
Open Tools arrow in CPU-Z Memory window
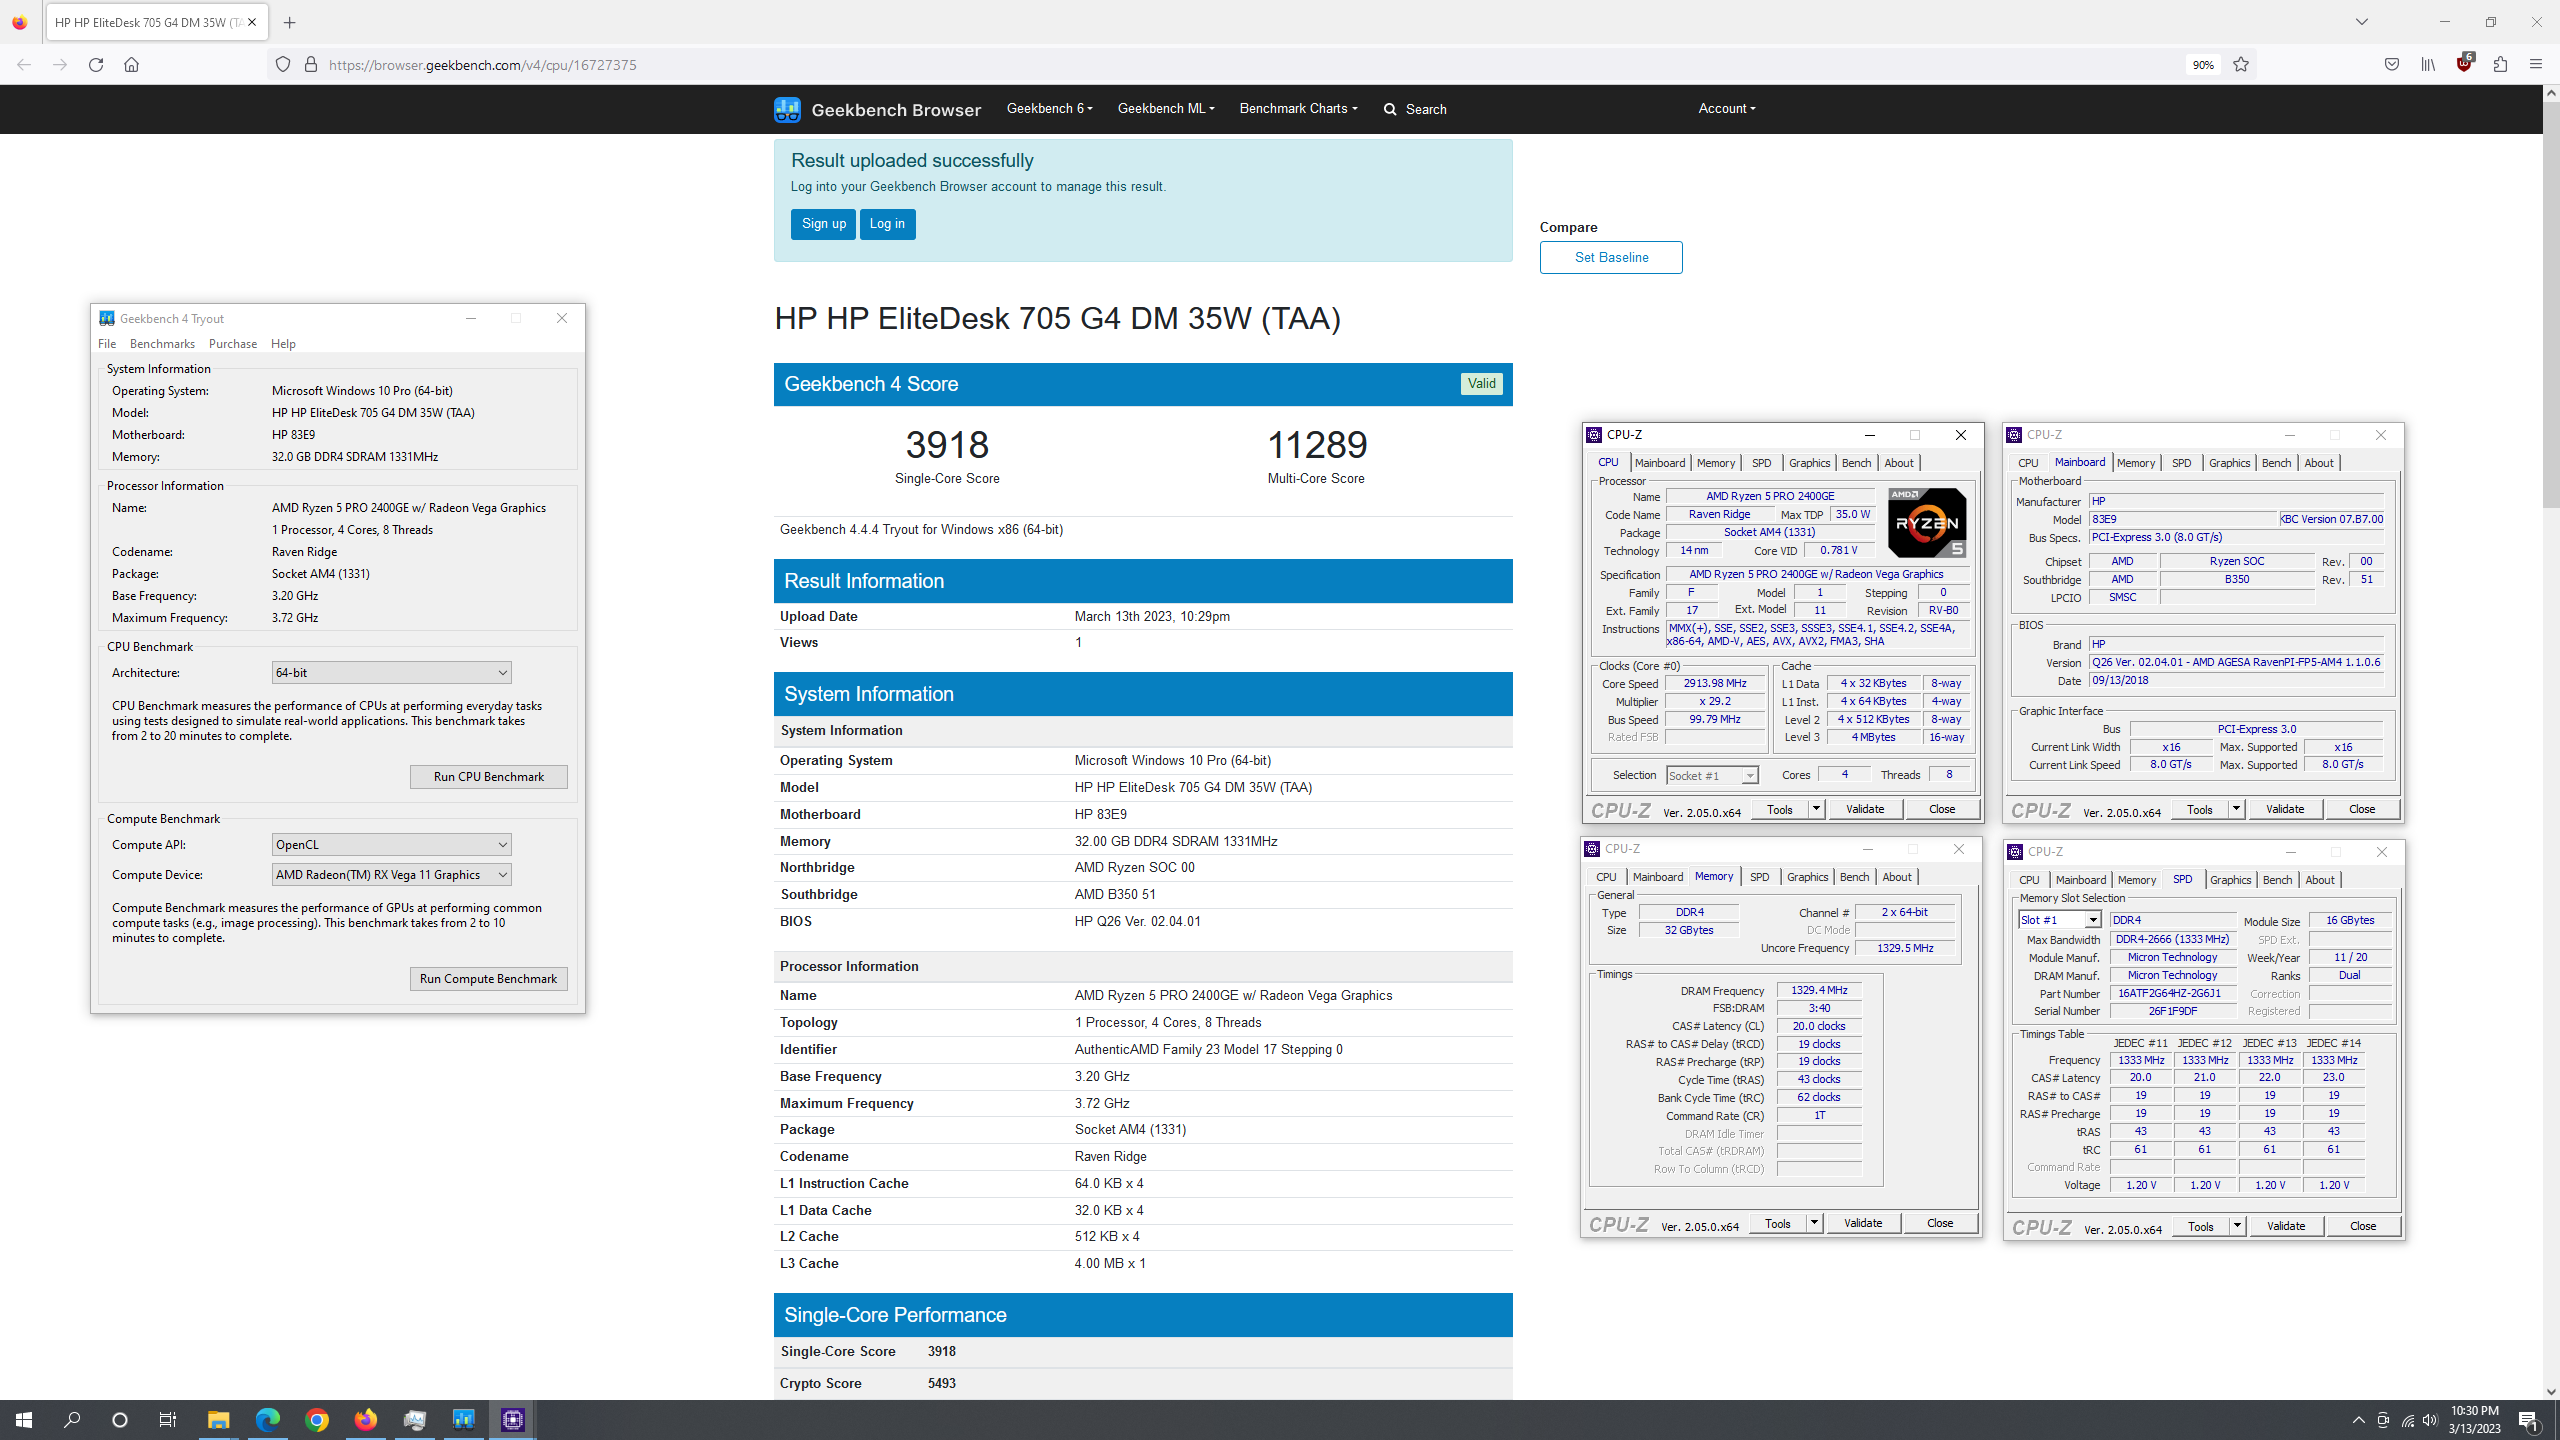(1814, 1223)
